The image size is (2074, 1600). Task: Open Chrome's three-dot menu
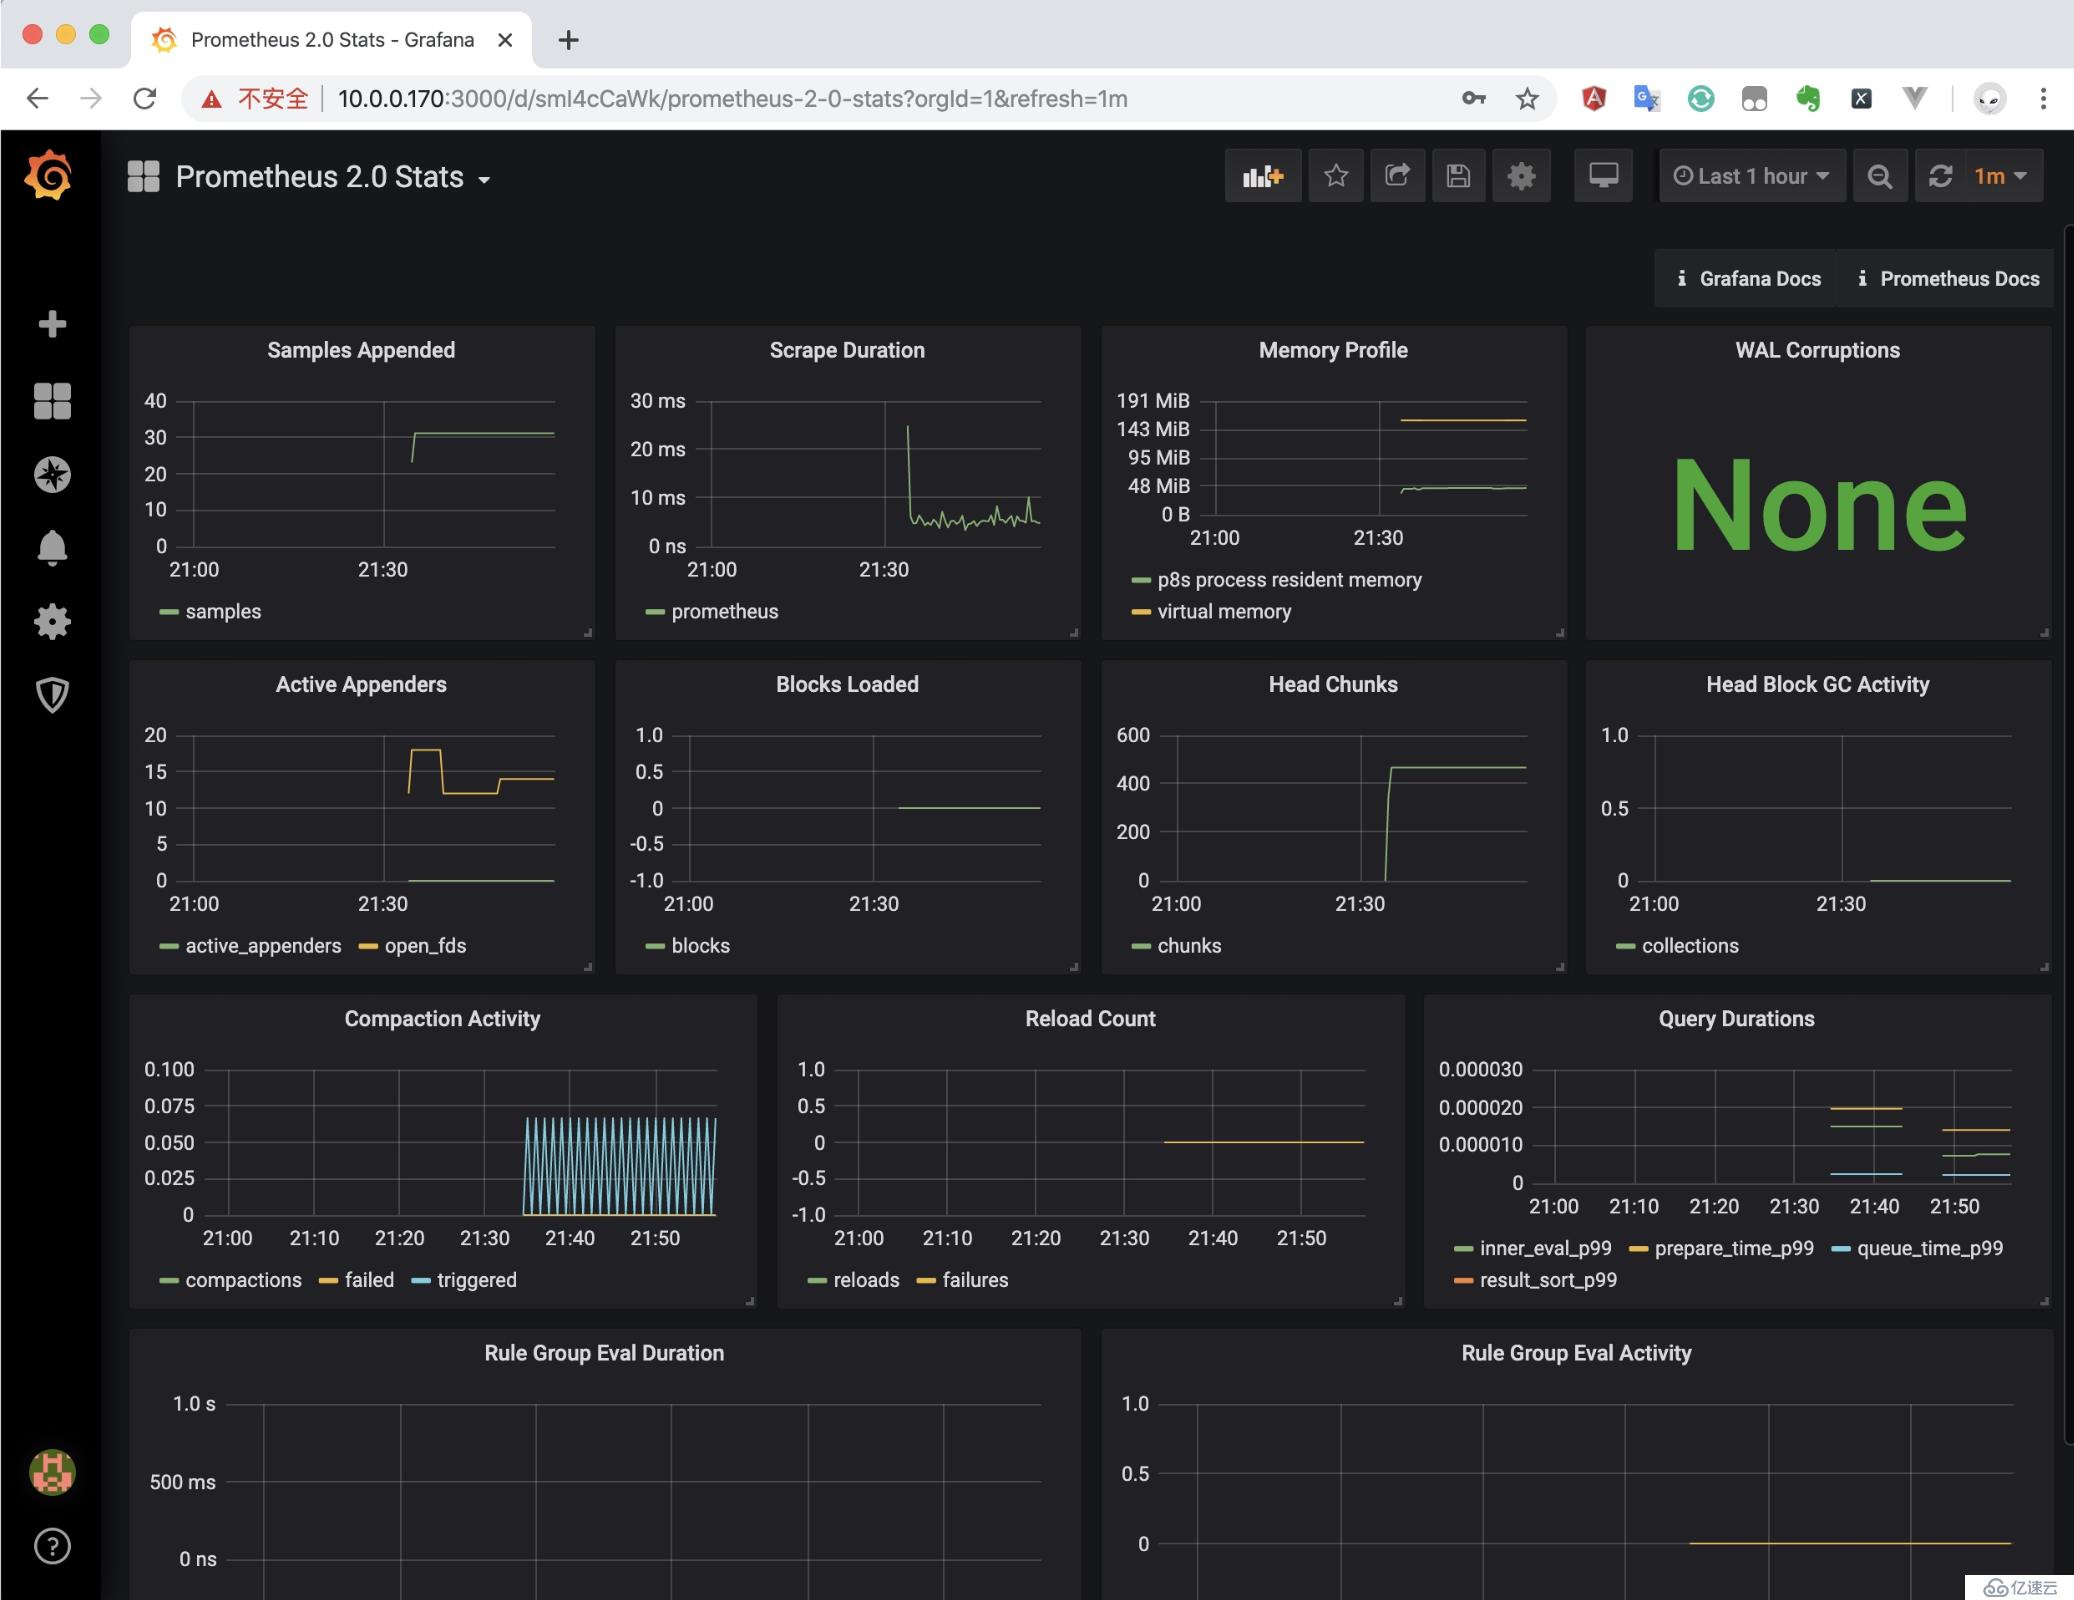pyautogui.click(x=2043, y=98)
